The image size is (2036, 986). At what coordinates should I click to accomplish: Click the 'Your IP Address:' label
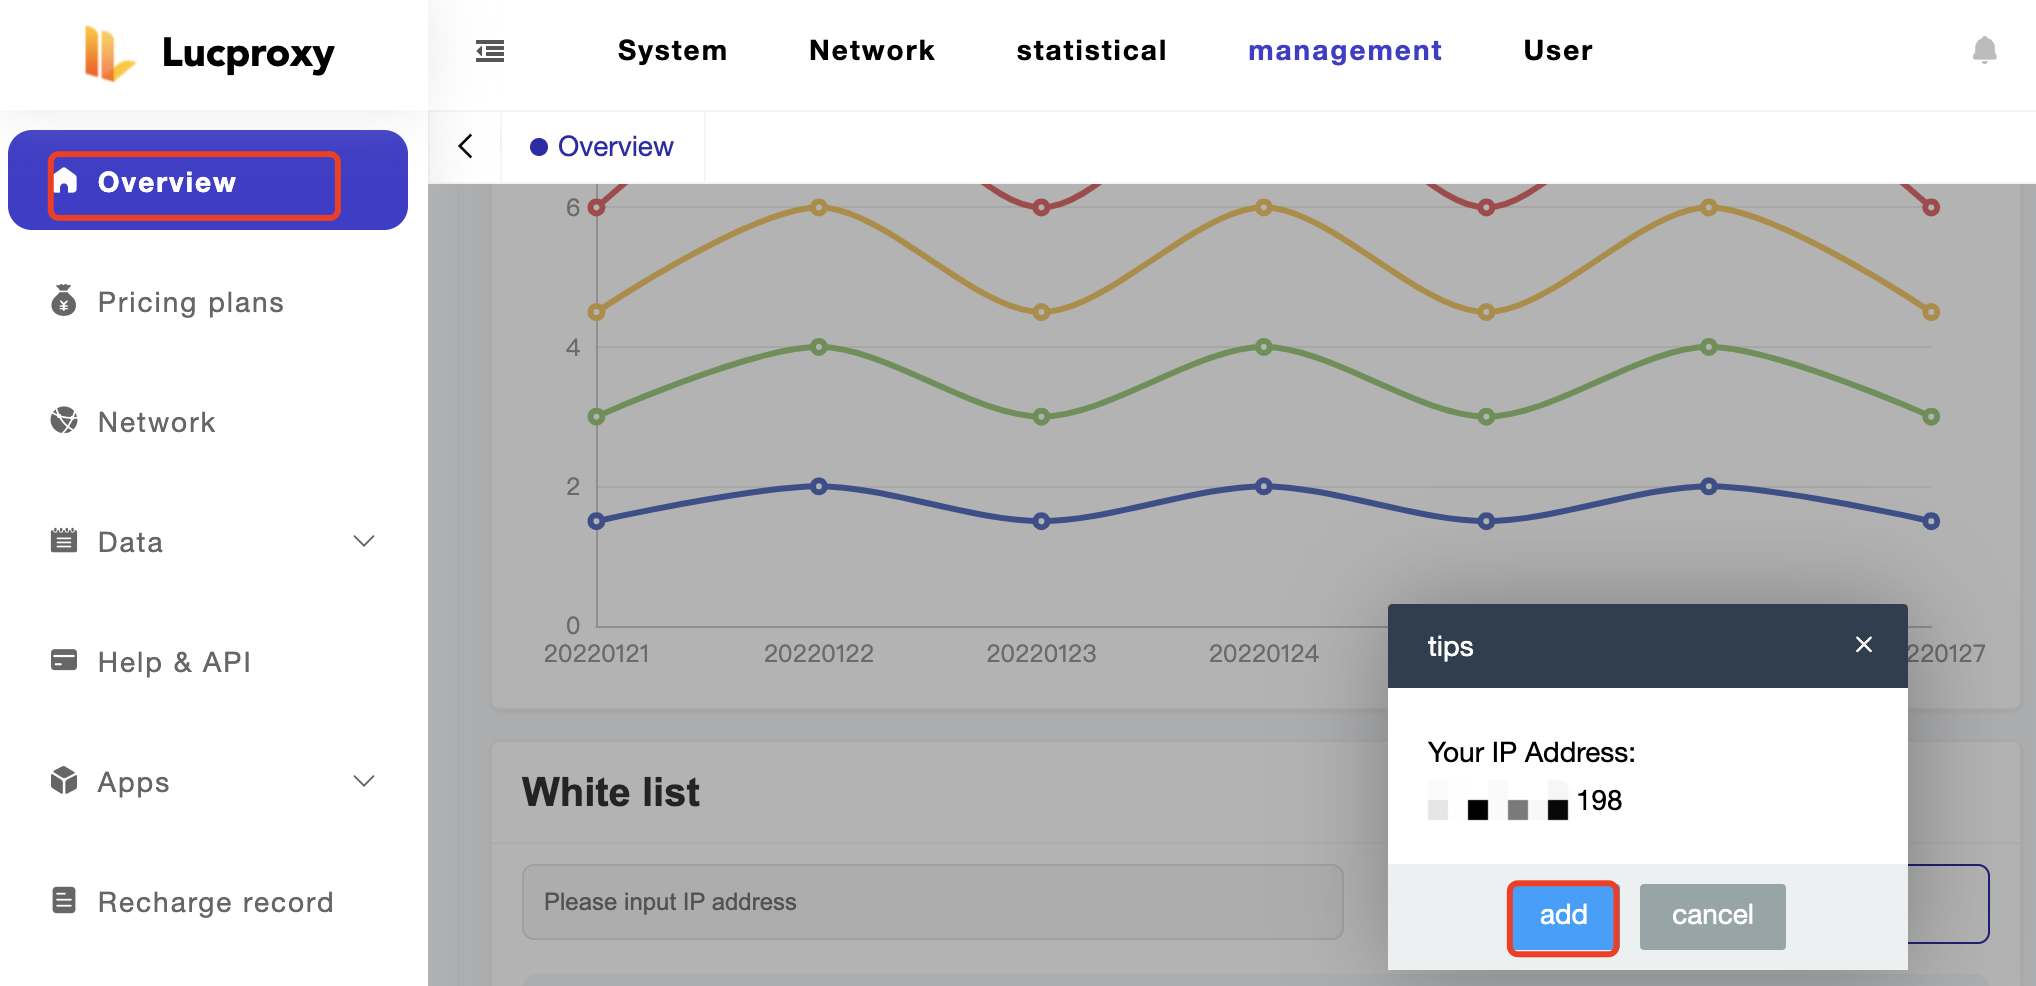click(1531, 753)
